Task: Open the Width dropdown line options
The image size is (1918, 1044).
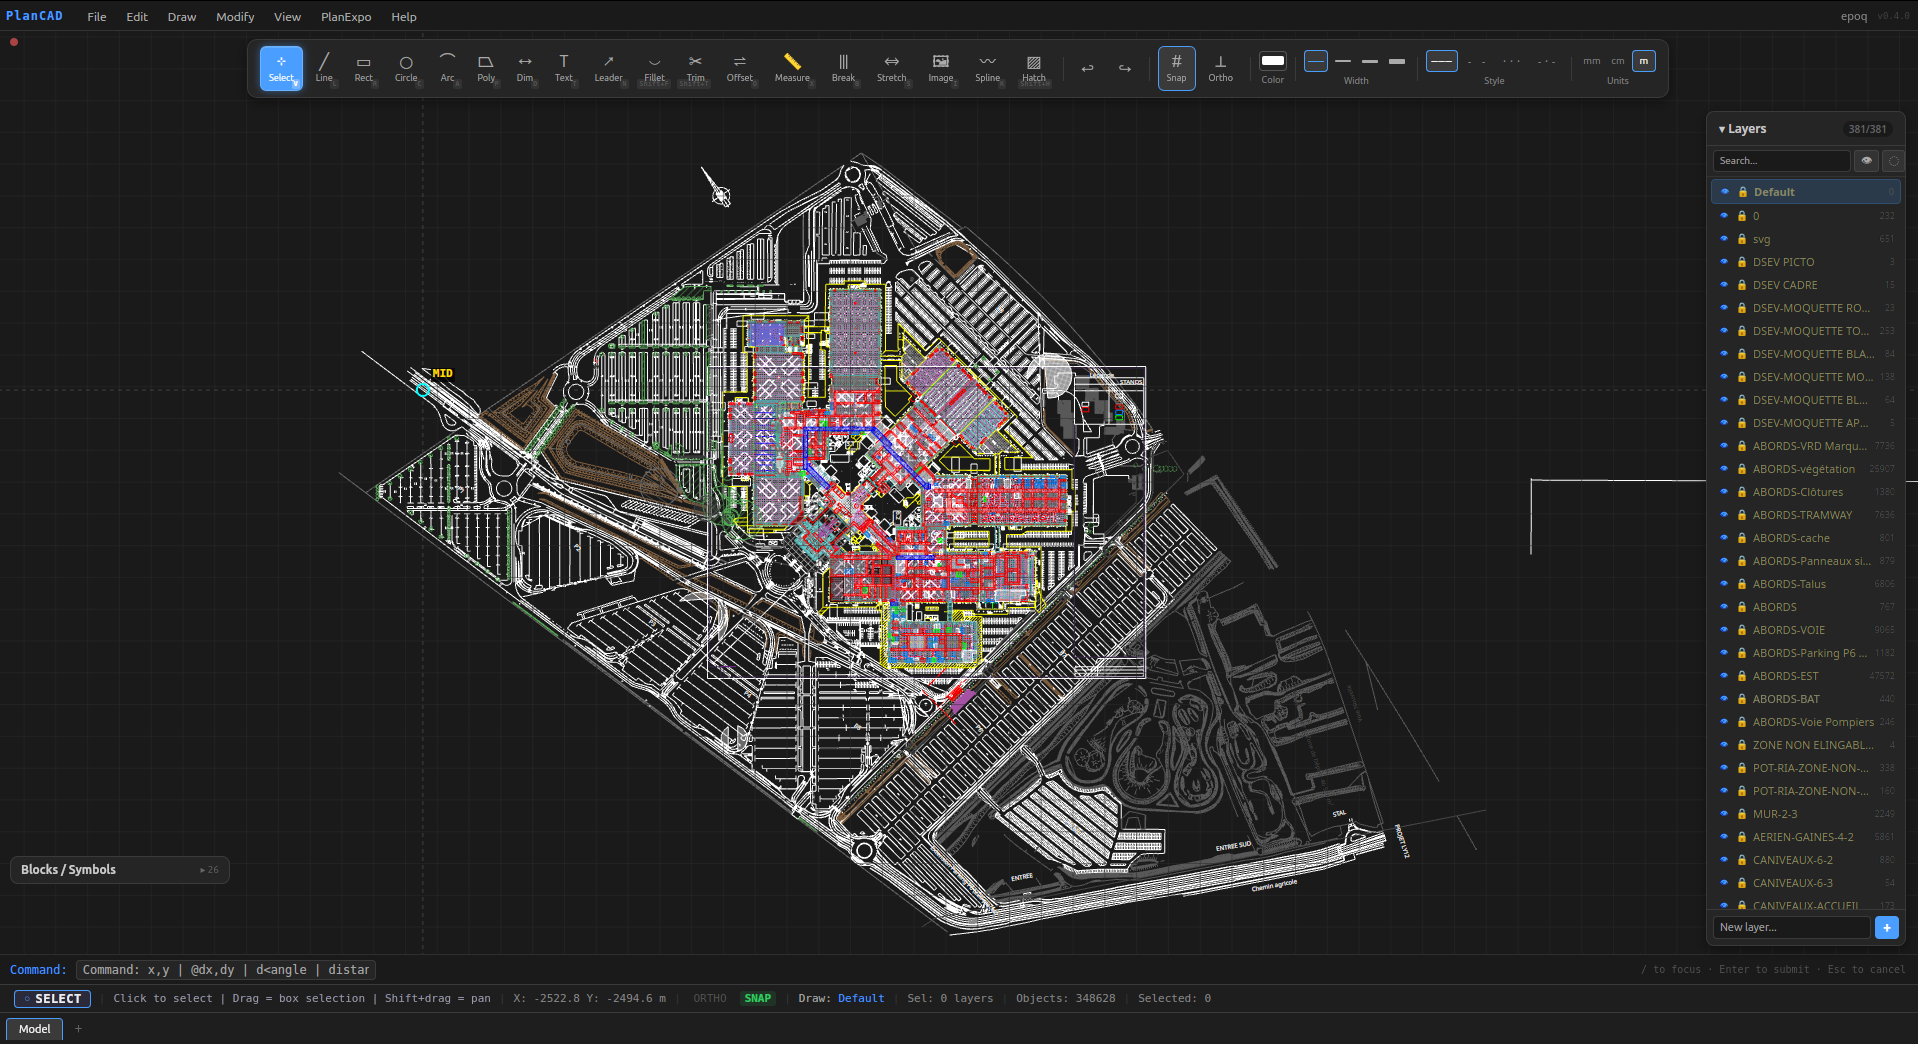Action: [x=1316, y=61]
